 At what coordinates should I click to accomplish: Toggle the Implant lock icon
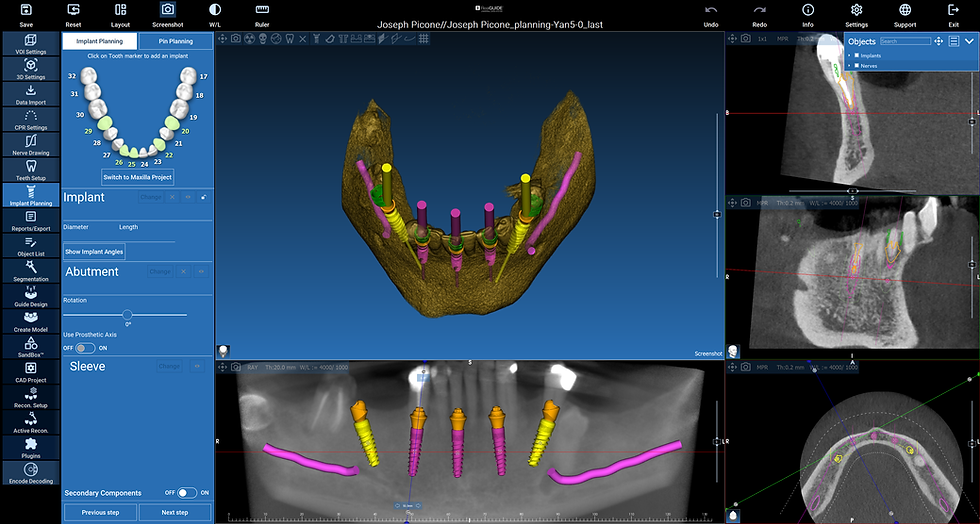[204, 197]
